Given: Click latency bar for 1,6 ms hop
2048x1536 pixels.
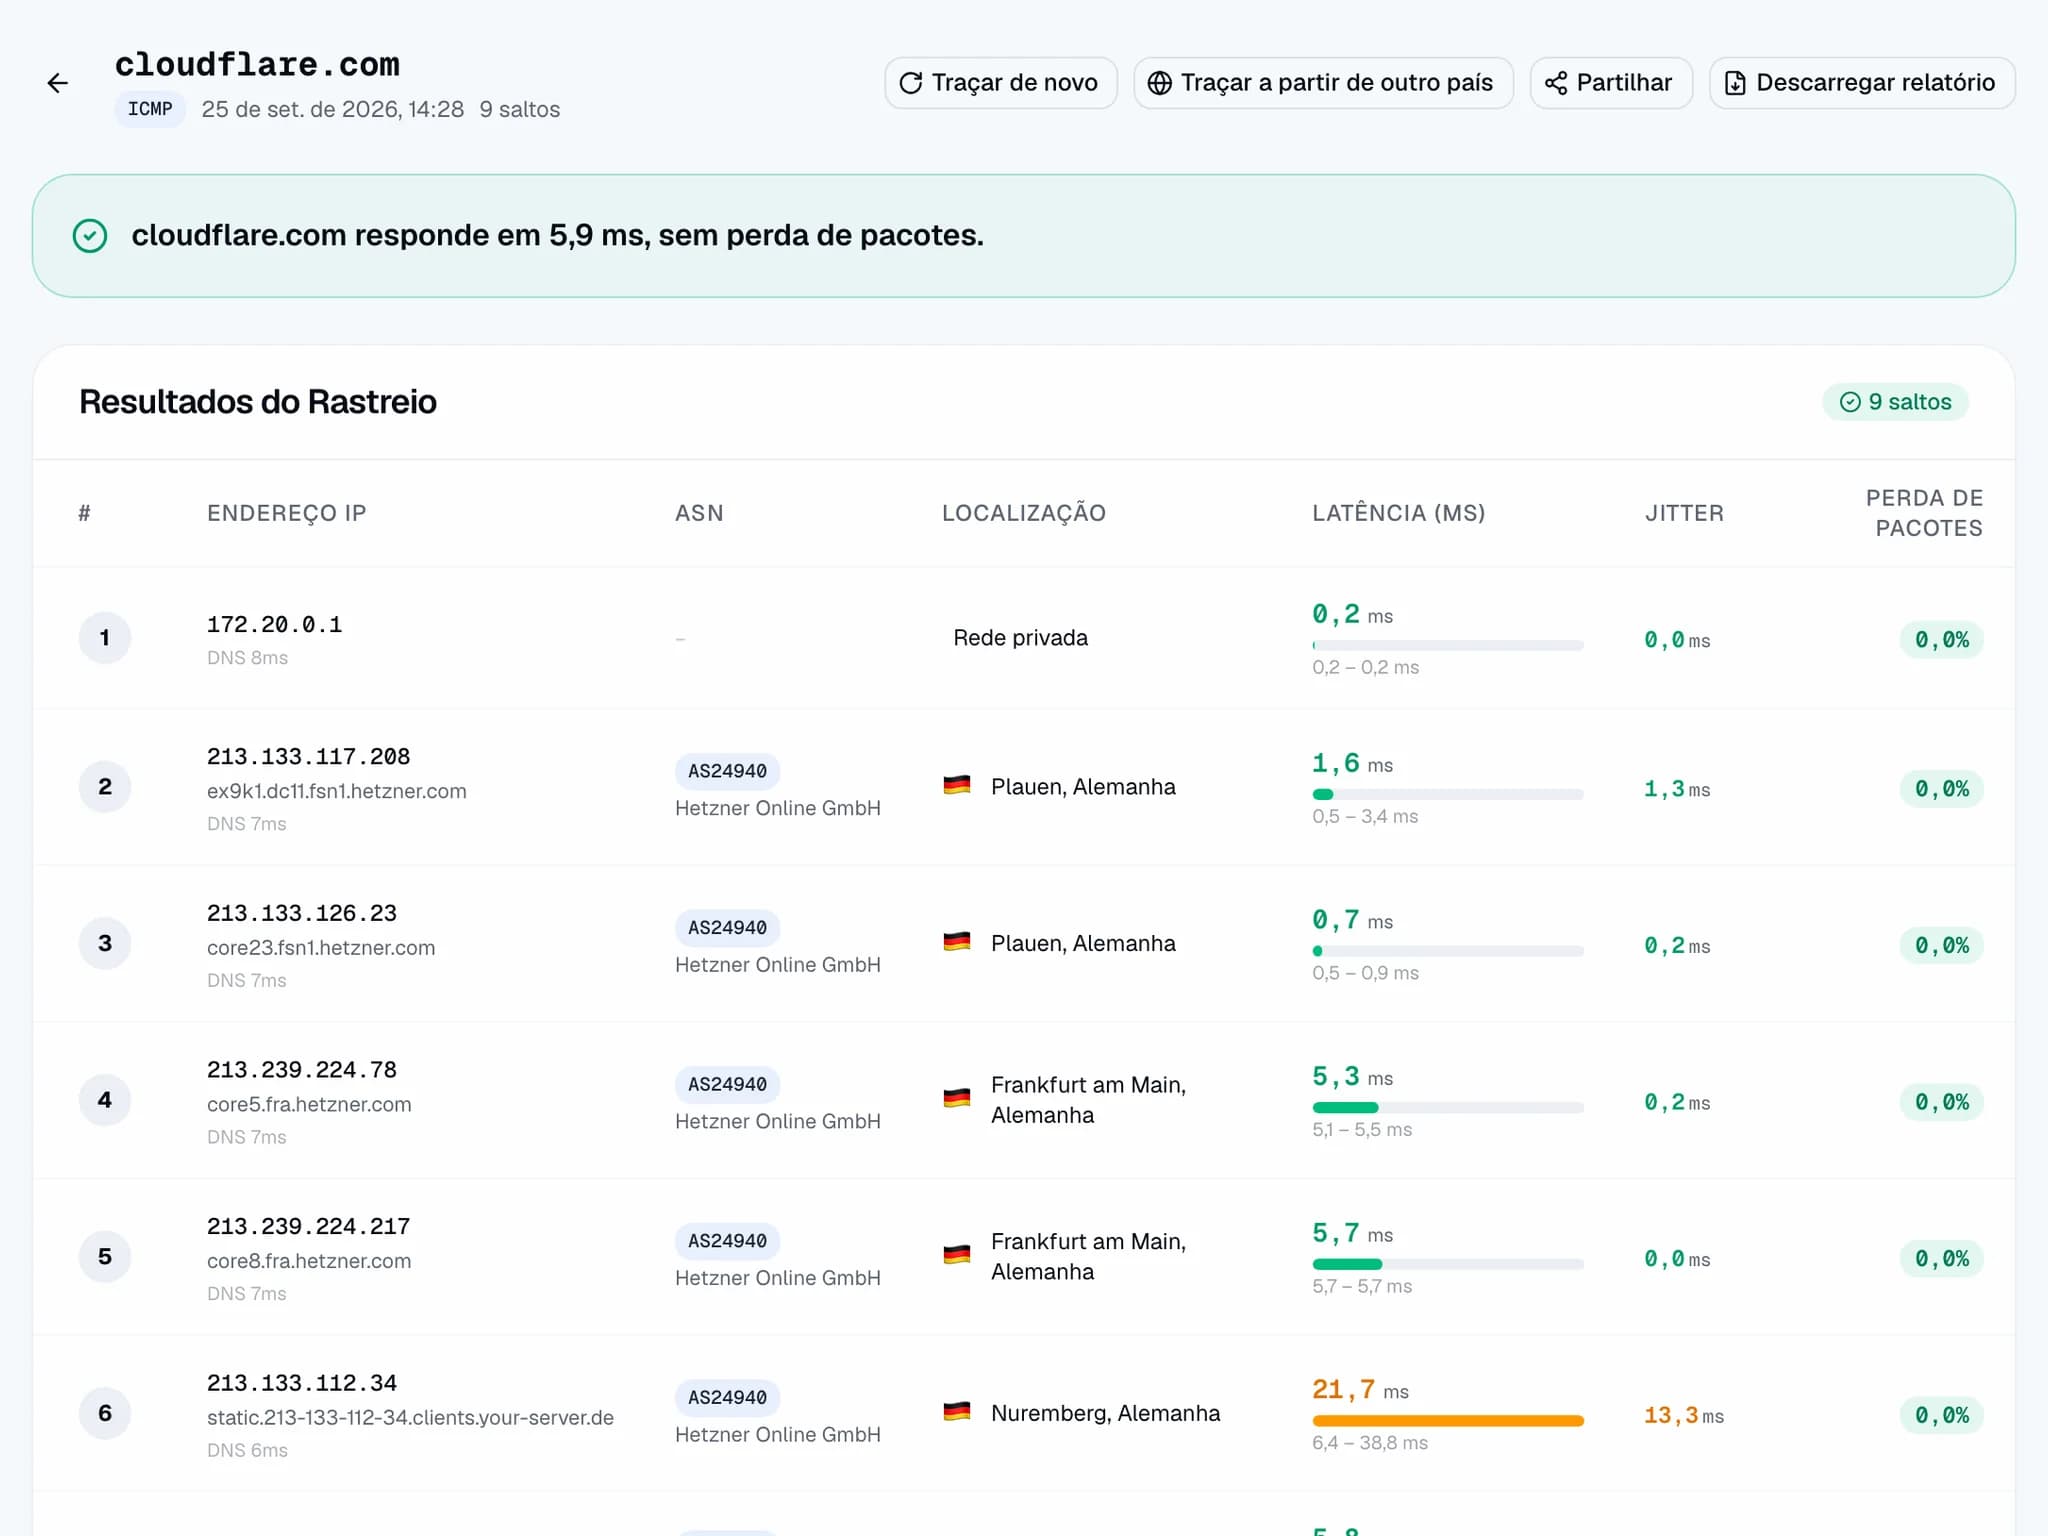Looking at the screenshot, I should click(x=1447, y=795).
